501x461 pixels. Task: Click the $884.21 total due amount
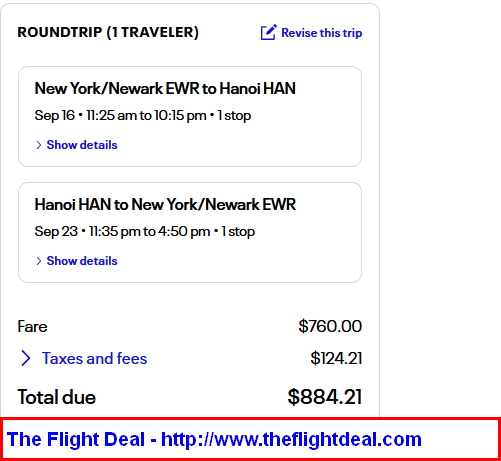coord(325,397)
